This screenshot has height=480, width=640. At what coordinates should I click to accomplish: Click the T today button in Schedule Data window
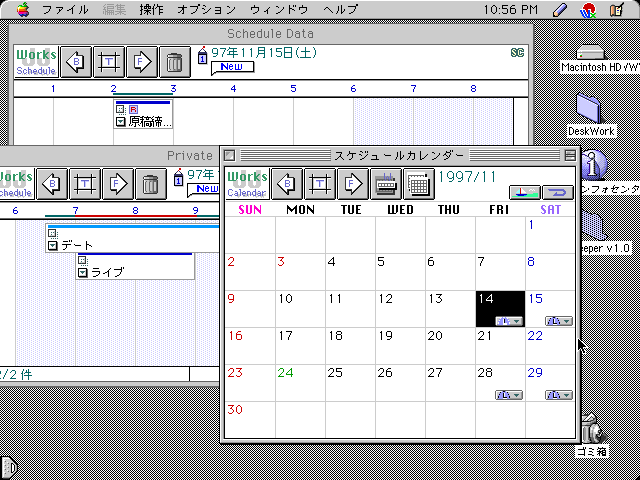click(x=109, y=62)
